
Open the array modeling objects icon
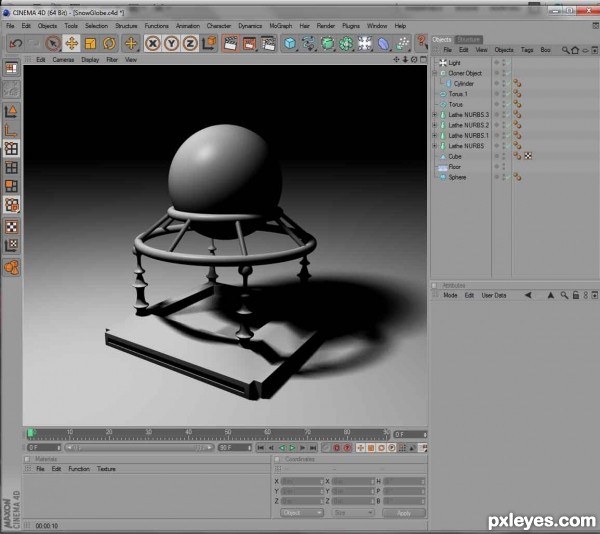pyautogui.click(x=346, y=44)
